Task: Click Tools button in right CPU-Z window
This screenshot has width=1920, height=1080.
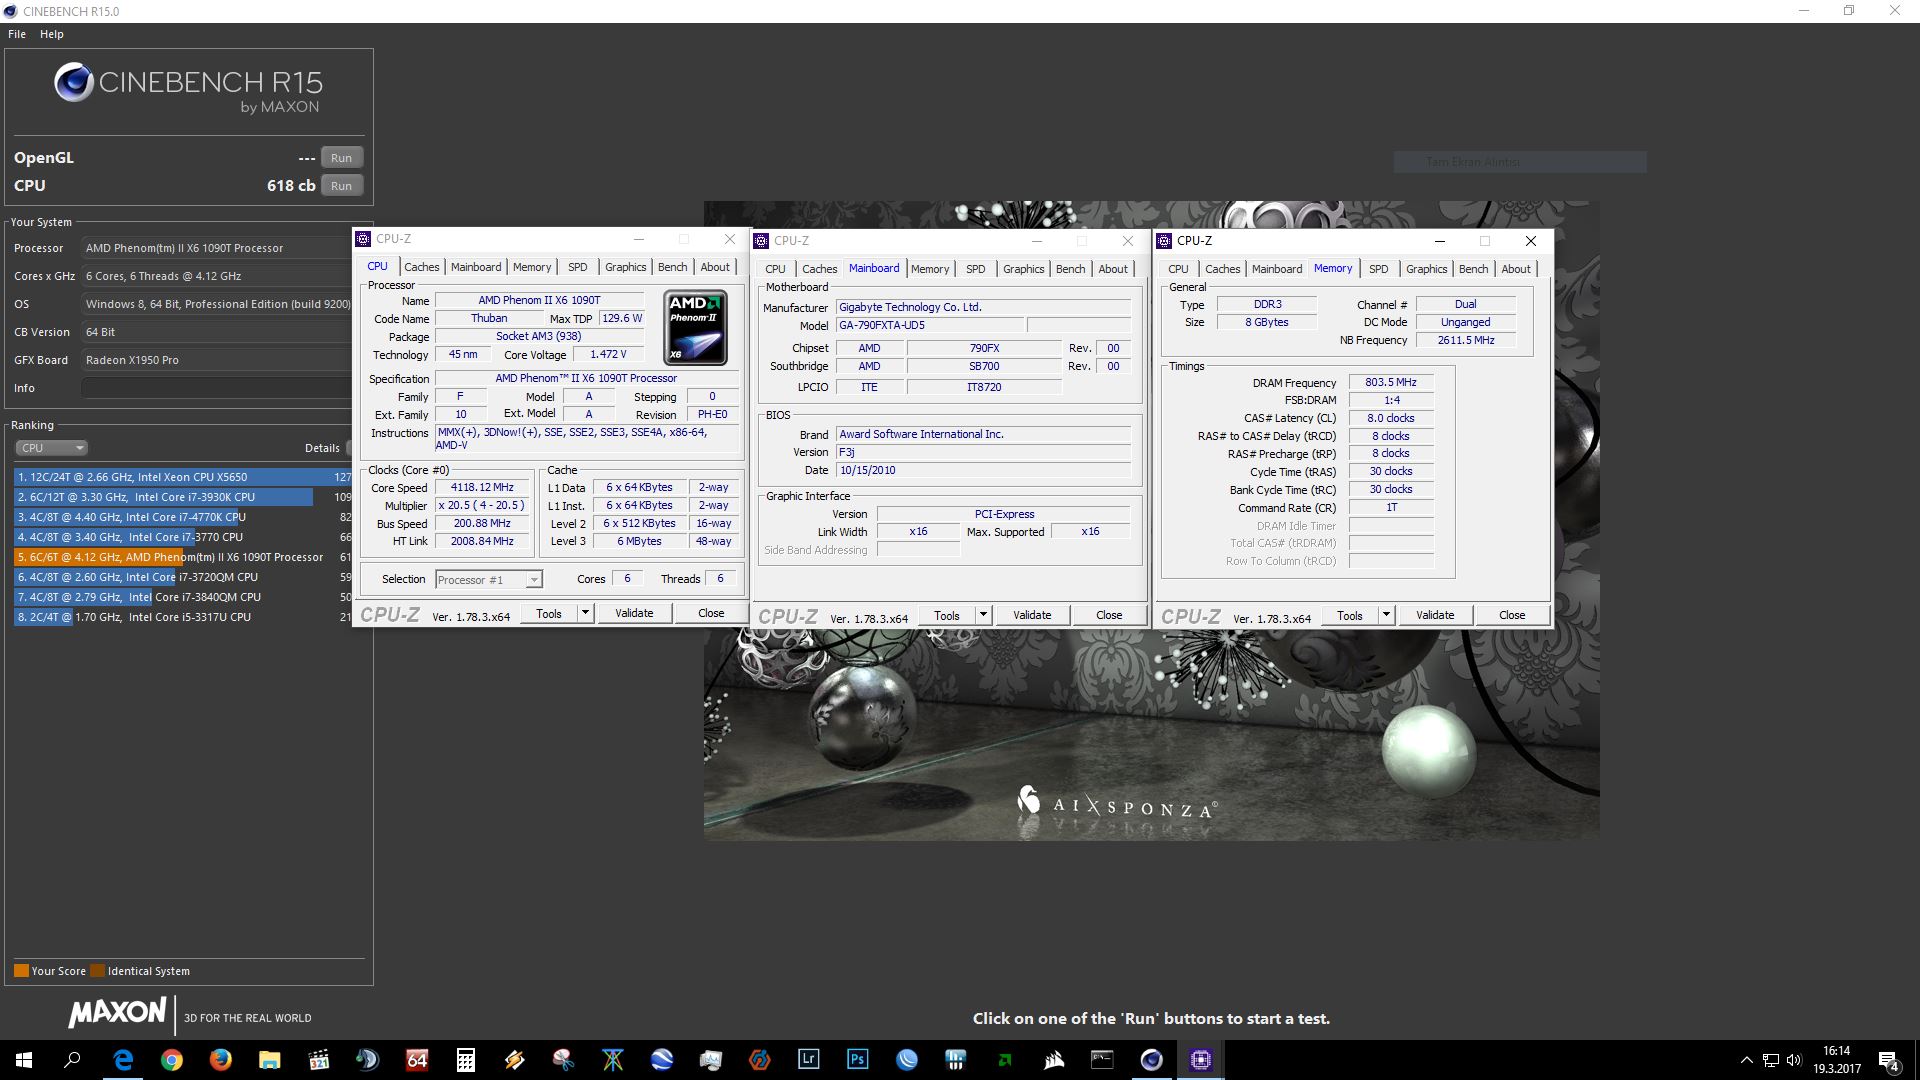Action: point(1350,616)
